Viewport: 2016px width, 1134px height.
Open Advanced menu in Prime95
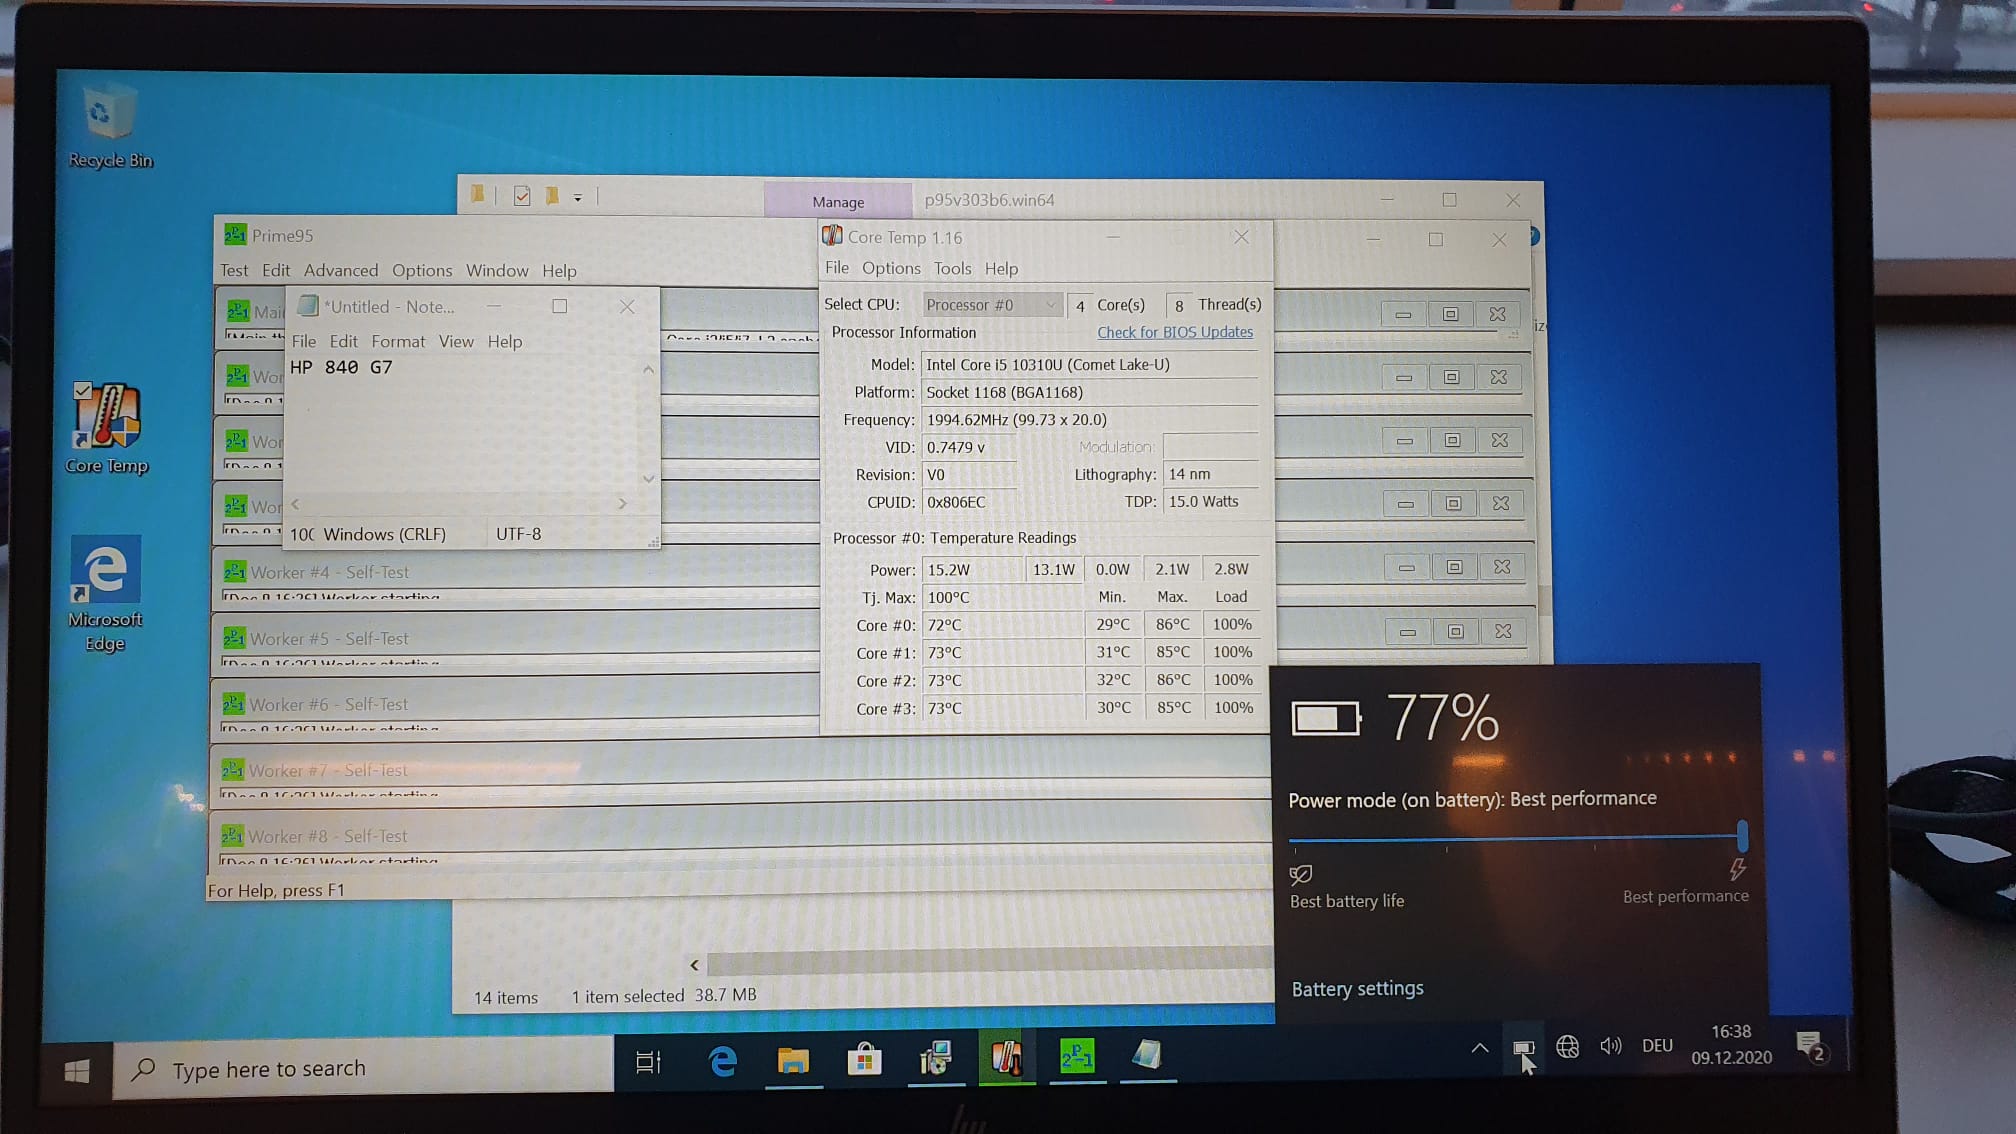pos(340,270)
